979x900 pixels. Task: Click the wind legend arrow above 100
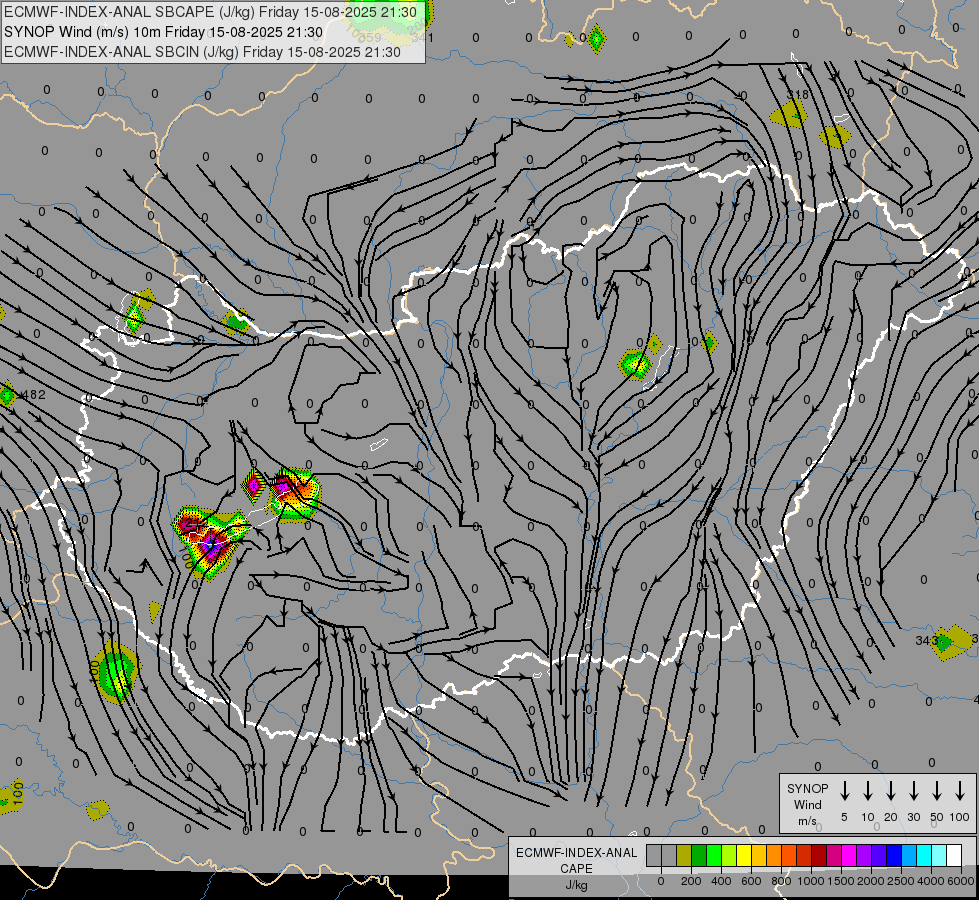(960, 790)
